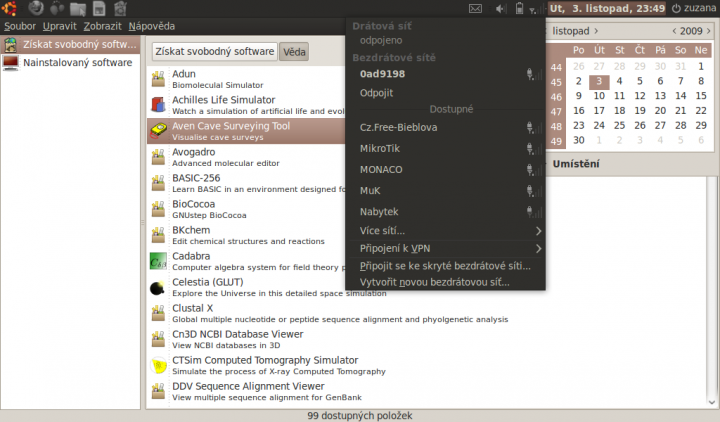Go to previous year before 2009
This screenshot has width=720, height=422.
coord(674,31)
